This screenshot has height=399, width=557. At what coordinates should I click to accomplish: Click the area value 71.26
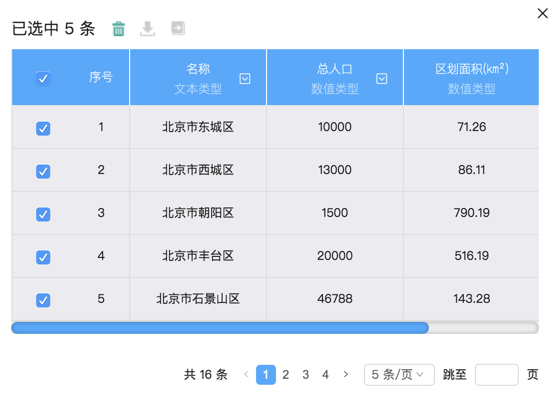(471, 127)
